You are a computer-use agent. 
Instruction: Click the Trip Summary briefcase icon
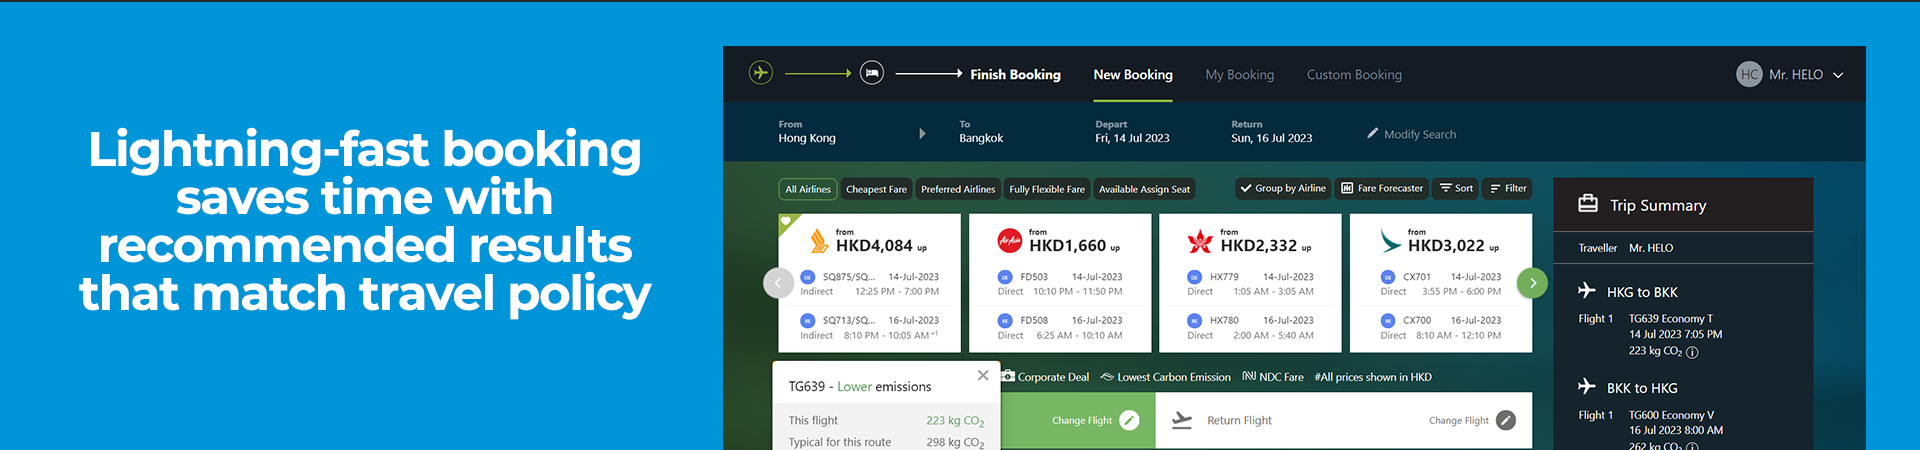(1588, 203)
